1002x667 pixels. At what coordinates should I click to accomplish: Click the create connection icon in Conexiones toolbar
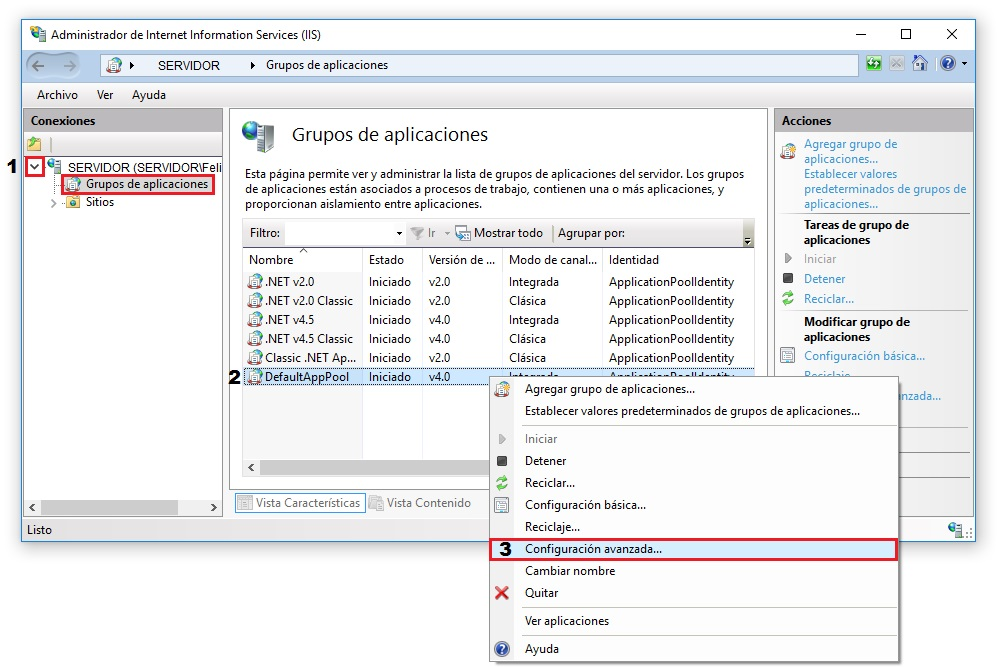click(x=35, y=144)
